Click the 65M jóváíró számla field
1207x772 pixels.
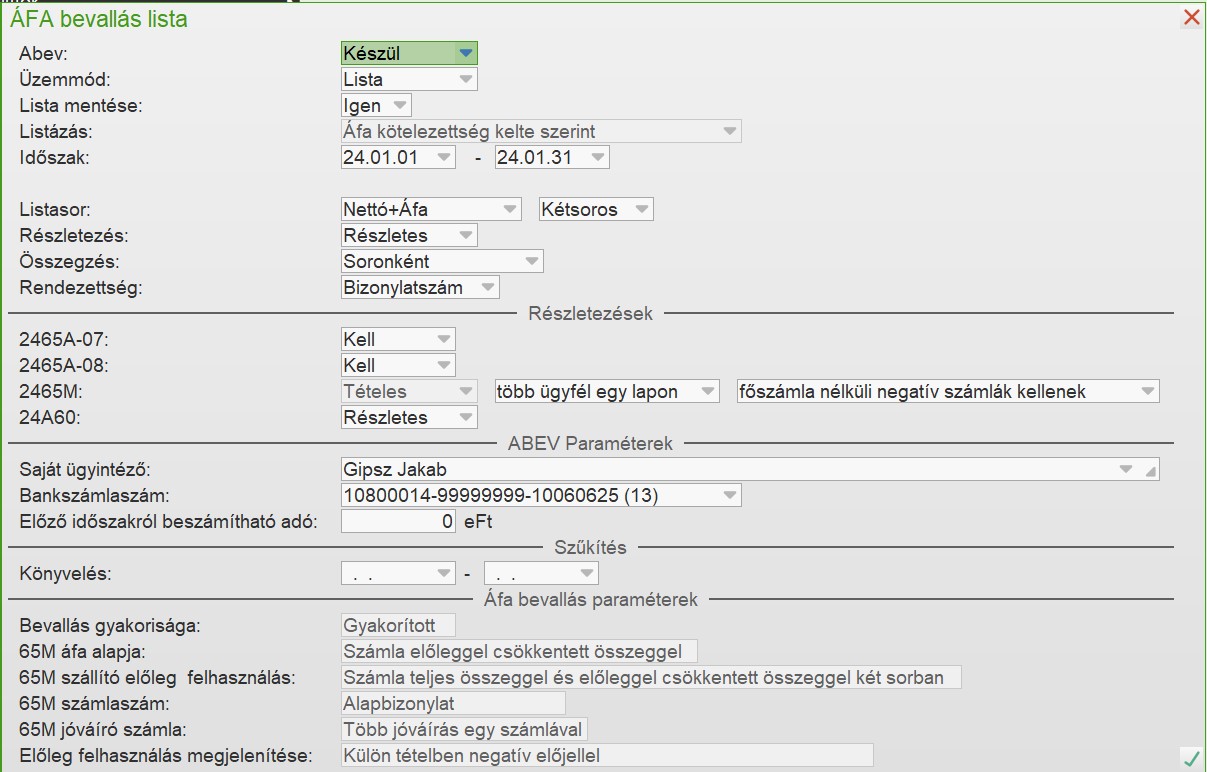[x=464, y=729]
